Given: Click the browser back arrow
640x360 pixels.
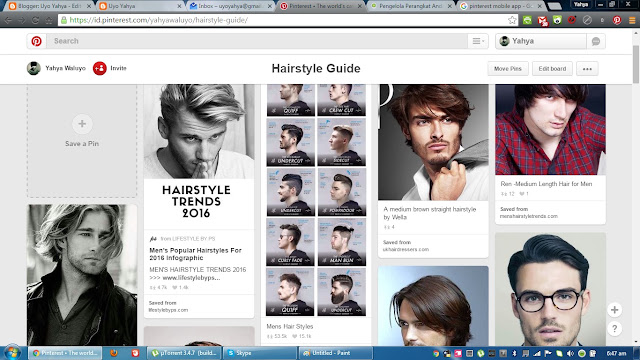Looking at the screenshot, I should [x=9, y=20].
